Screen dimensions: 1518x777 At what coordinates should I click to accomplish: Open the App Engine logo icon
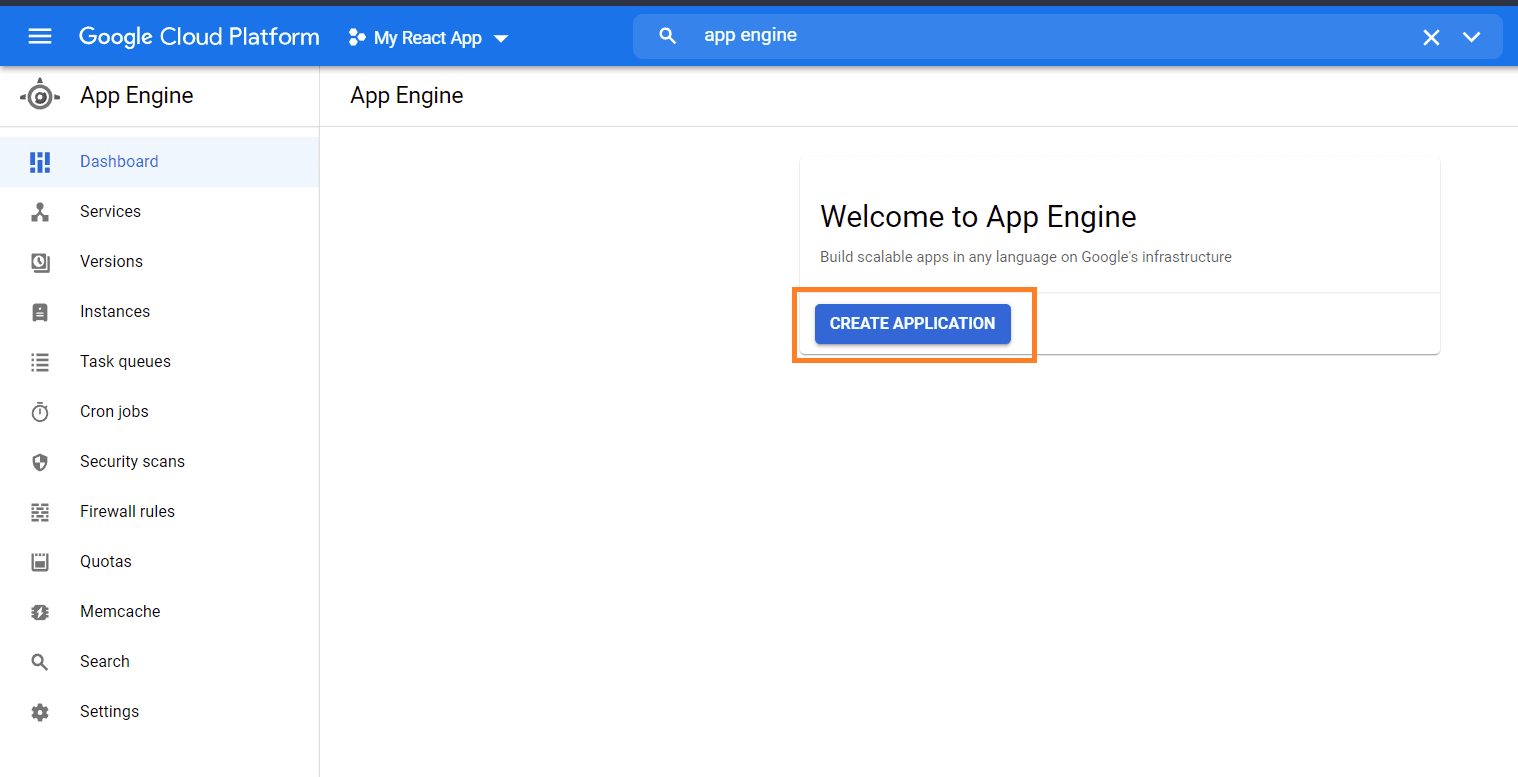pyautogui.click(x=40, y=94)
